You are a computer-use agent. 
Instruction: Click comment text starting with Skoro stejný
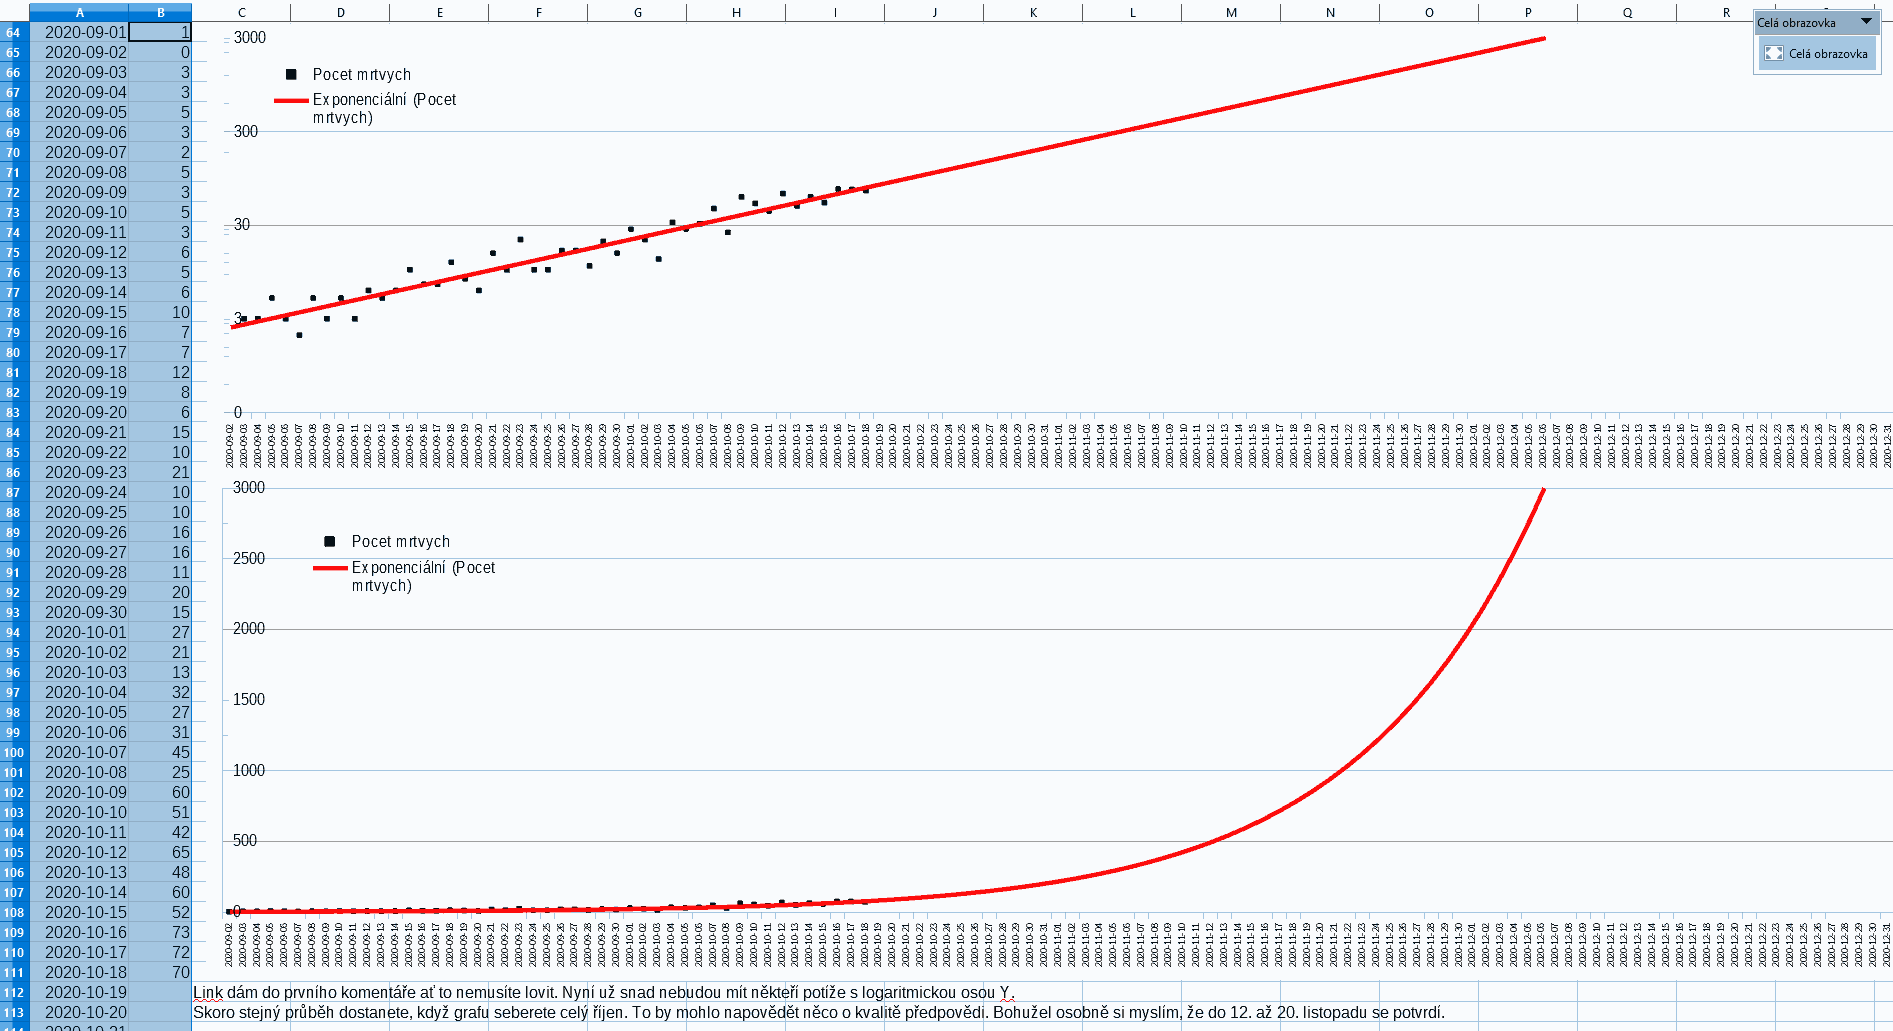point(819,1012)
